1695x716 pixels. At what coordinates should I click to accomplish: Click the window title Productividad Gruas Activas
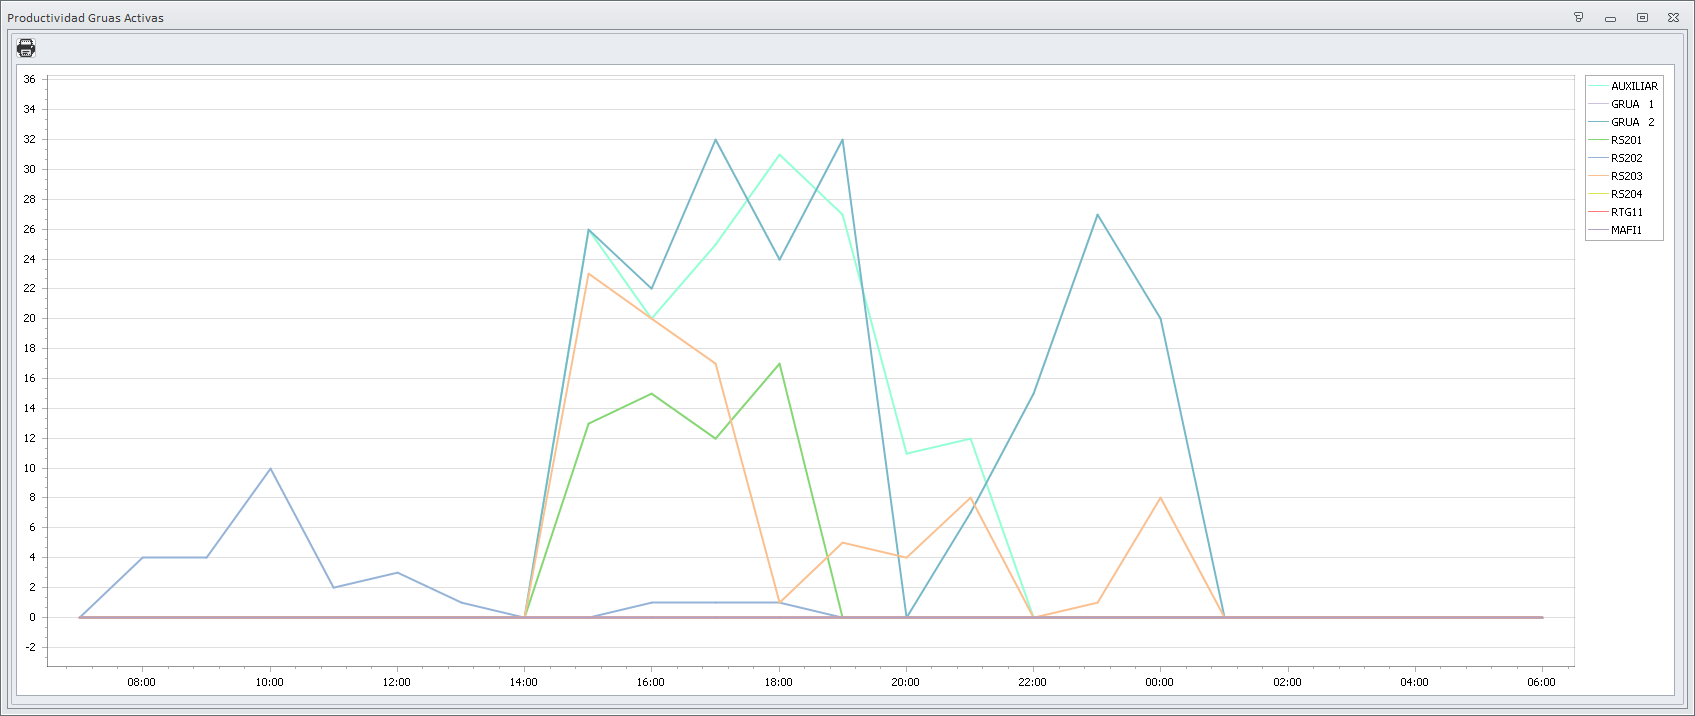point(85,18)
